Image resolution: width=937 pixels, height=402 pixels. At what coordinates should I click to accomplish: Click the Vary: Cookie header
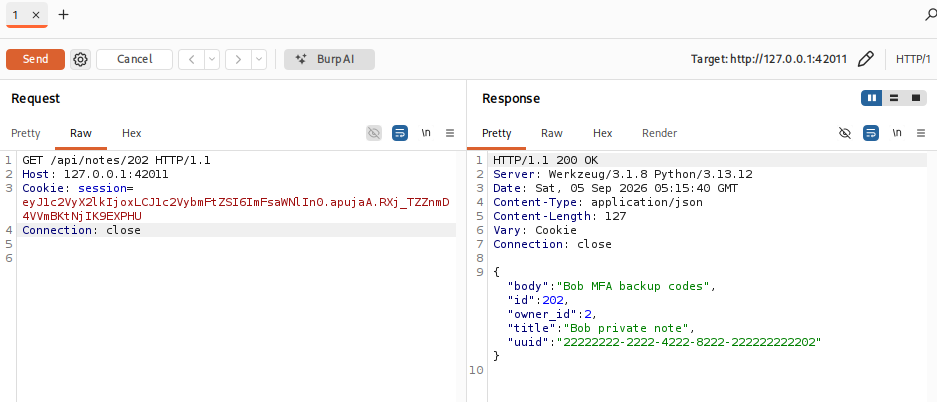(x=535, y=230)
